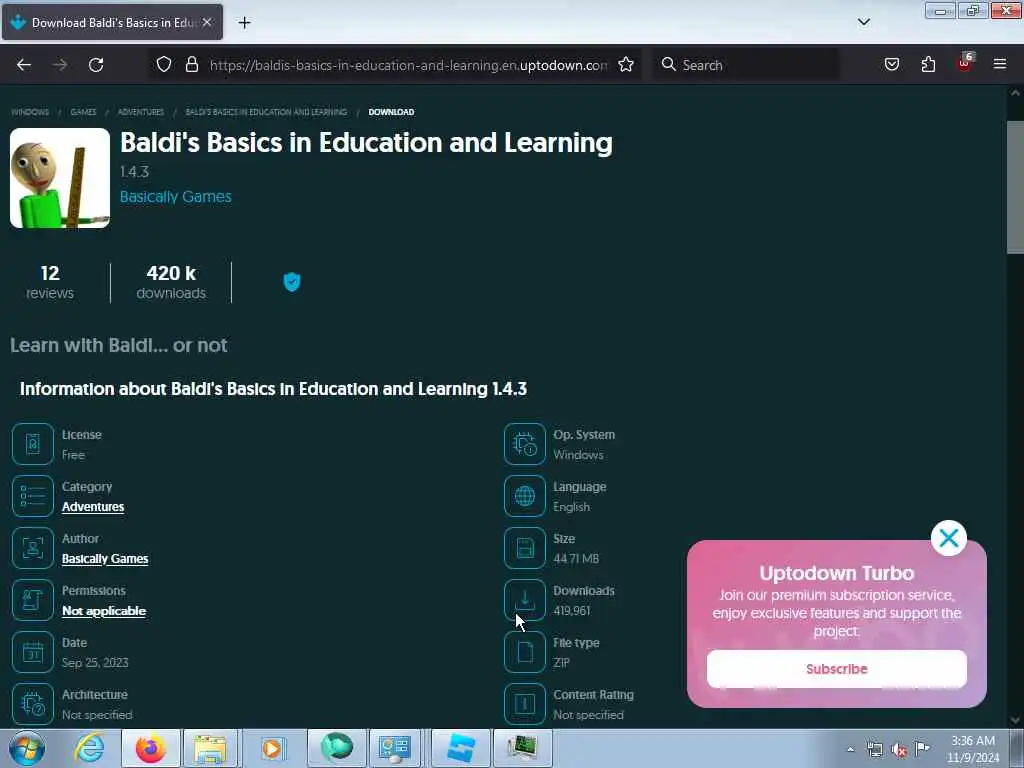Open the Windows Start menu
The image size is (1024, 768).
(27, 748)
